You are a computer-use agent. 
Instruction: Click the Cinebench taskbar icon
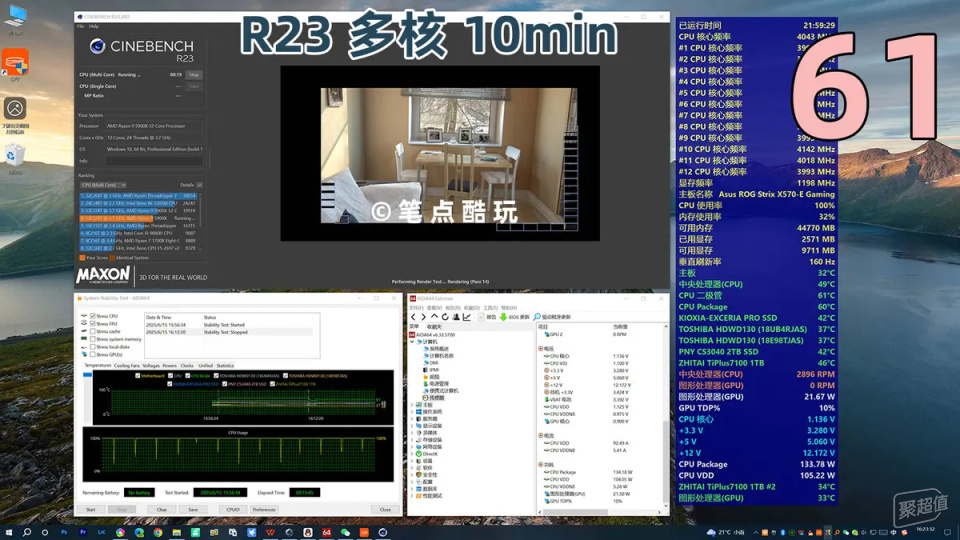coord(383,533)
